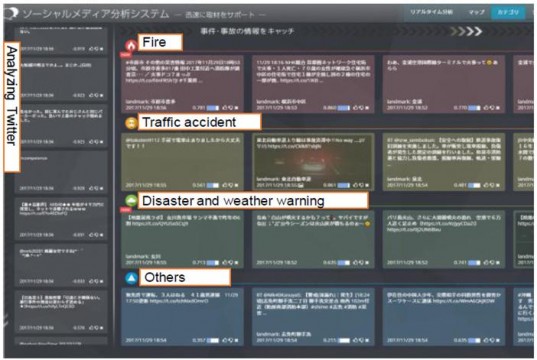Open the red flame fire category icon
The height and width of the screenshot is (360, 537).
pos(131,46)
